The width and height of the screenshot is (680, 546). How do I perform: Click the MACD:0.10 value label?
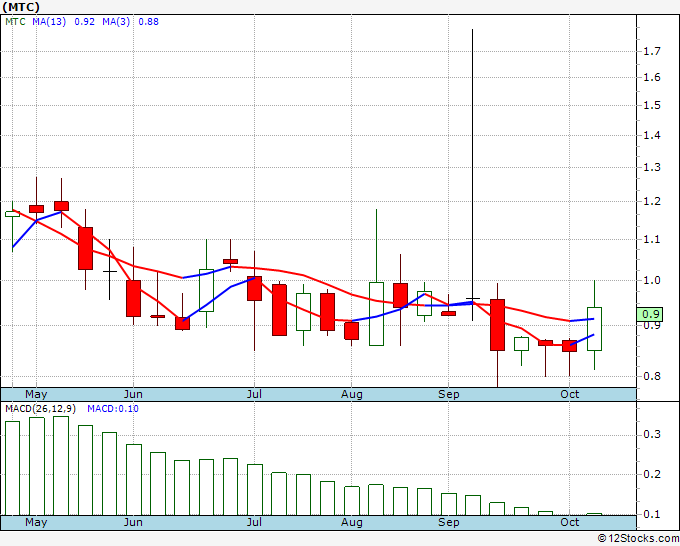[x=112, y=409]
